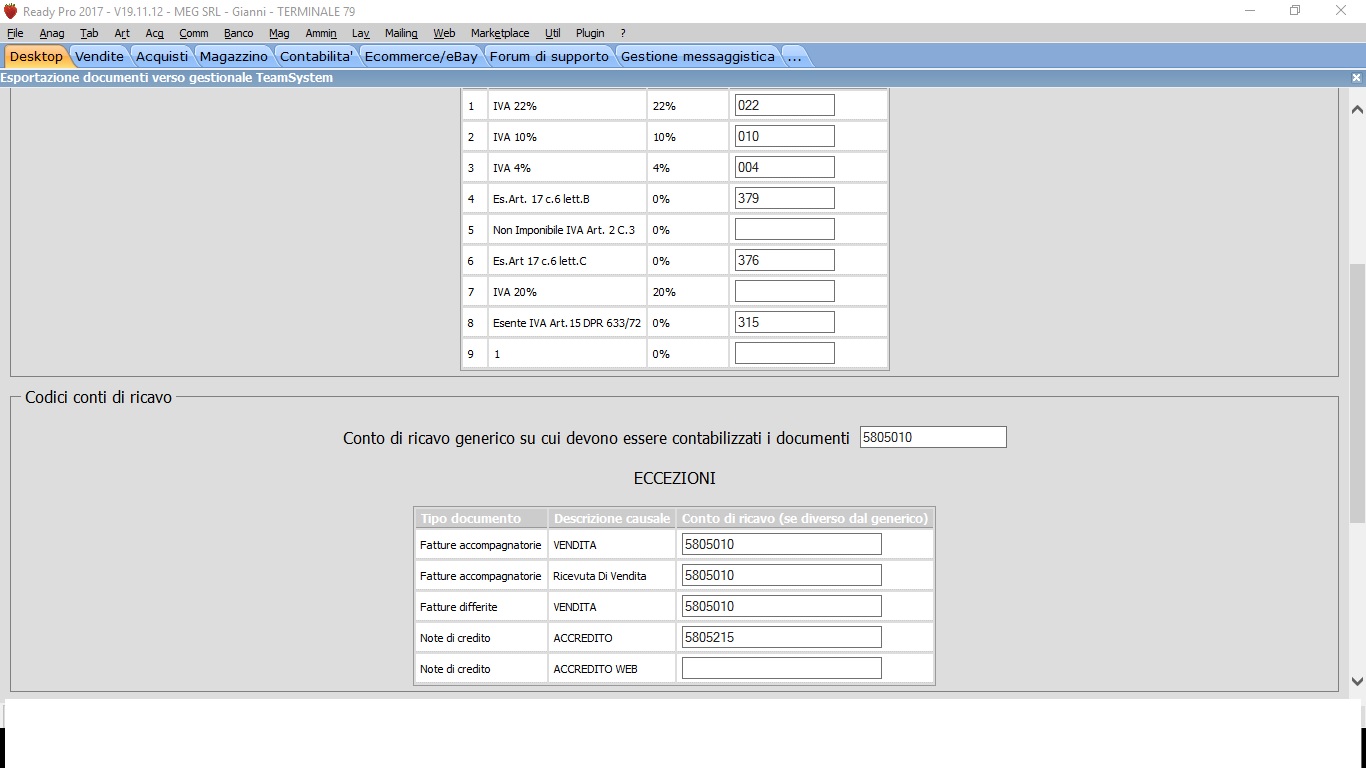Open the Ammin menu
This screenshot has height=768, width=1366.
click(321, 33)
